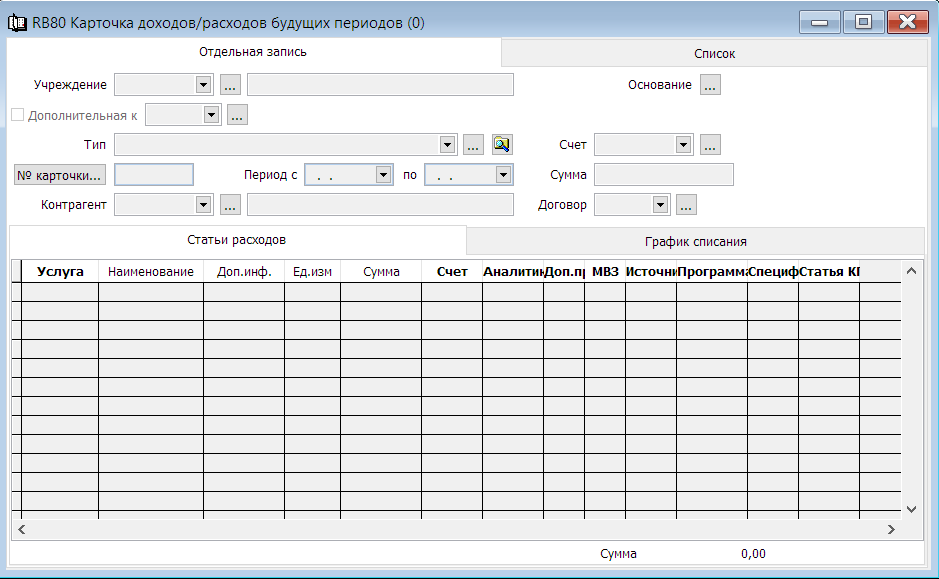Screen dimensions: 939x579
Task: Click the table scroll down arrow
Action: click(911, 510)
